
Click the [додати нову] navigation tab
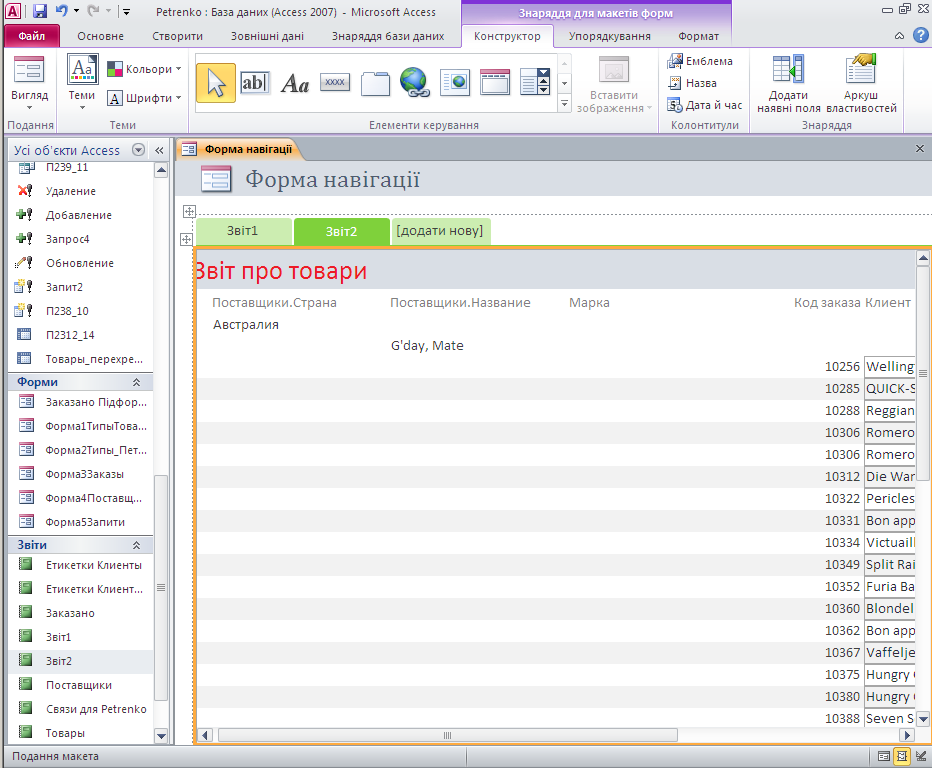(439, 231)
